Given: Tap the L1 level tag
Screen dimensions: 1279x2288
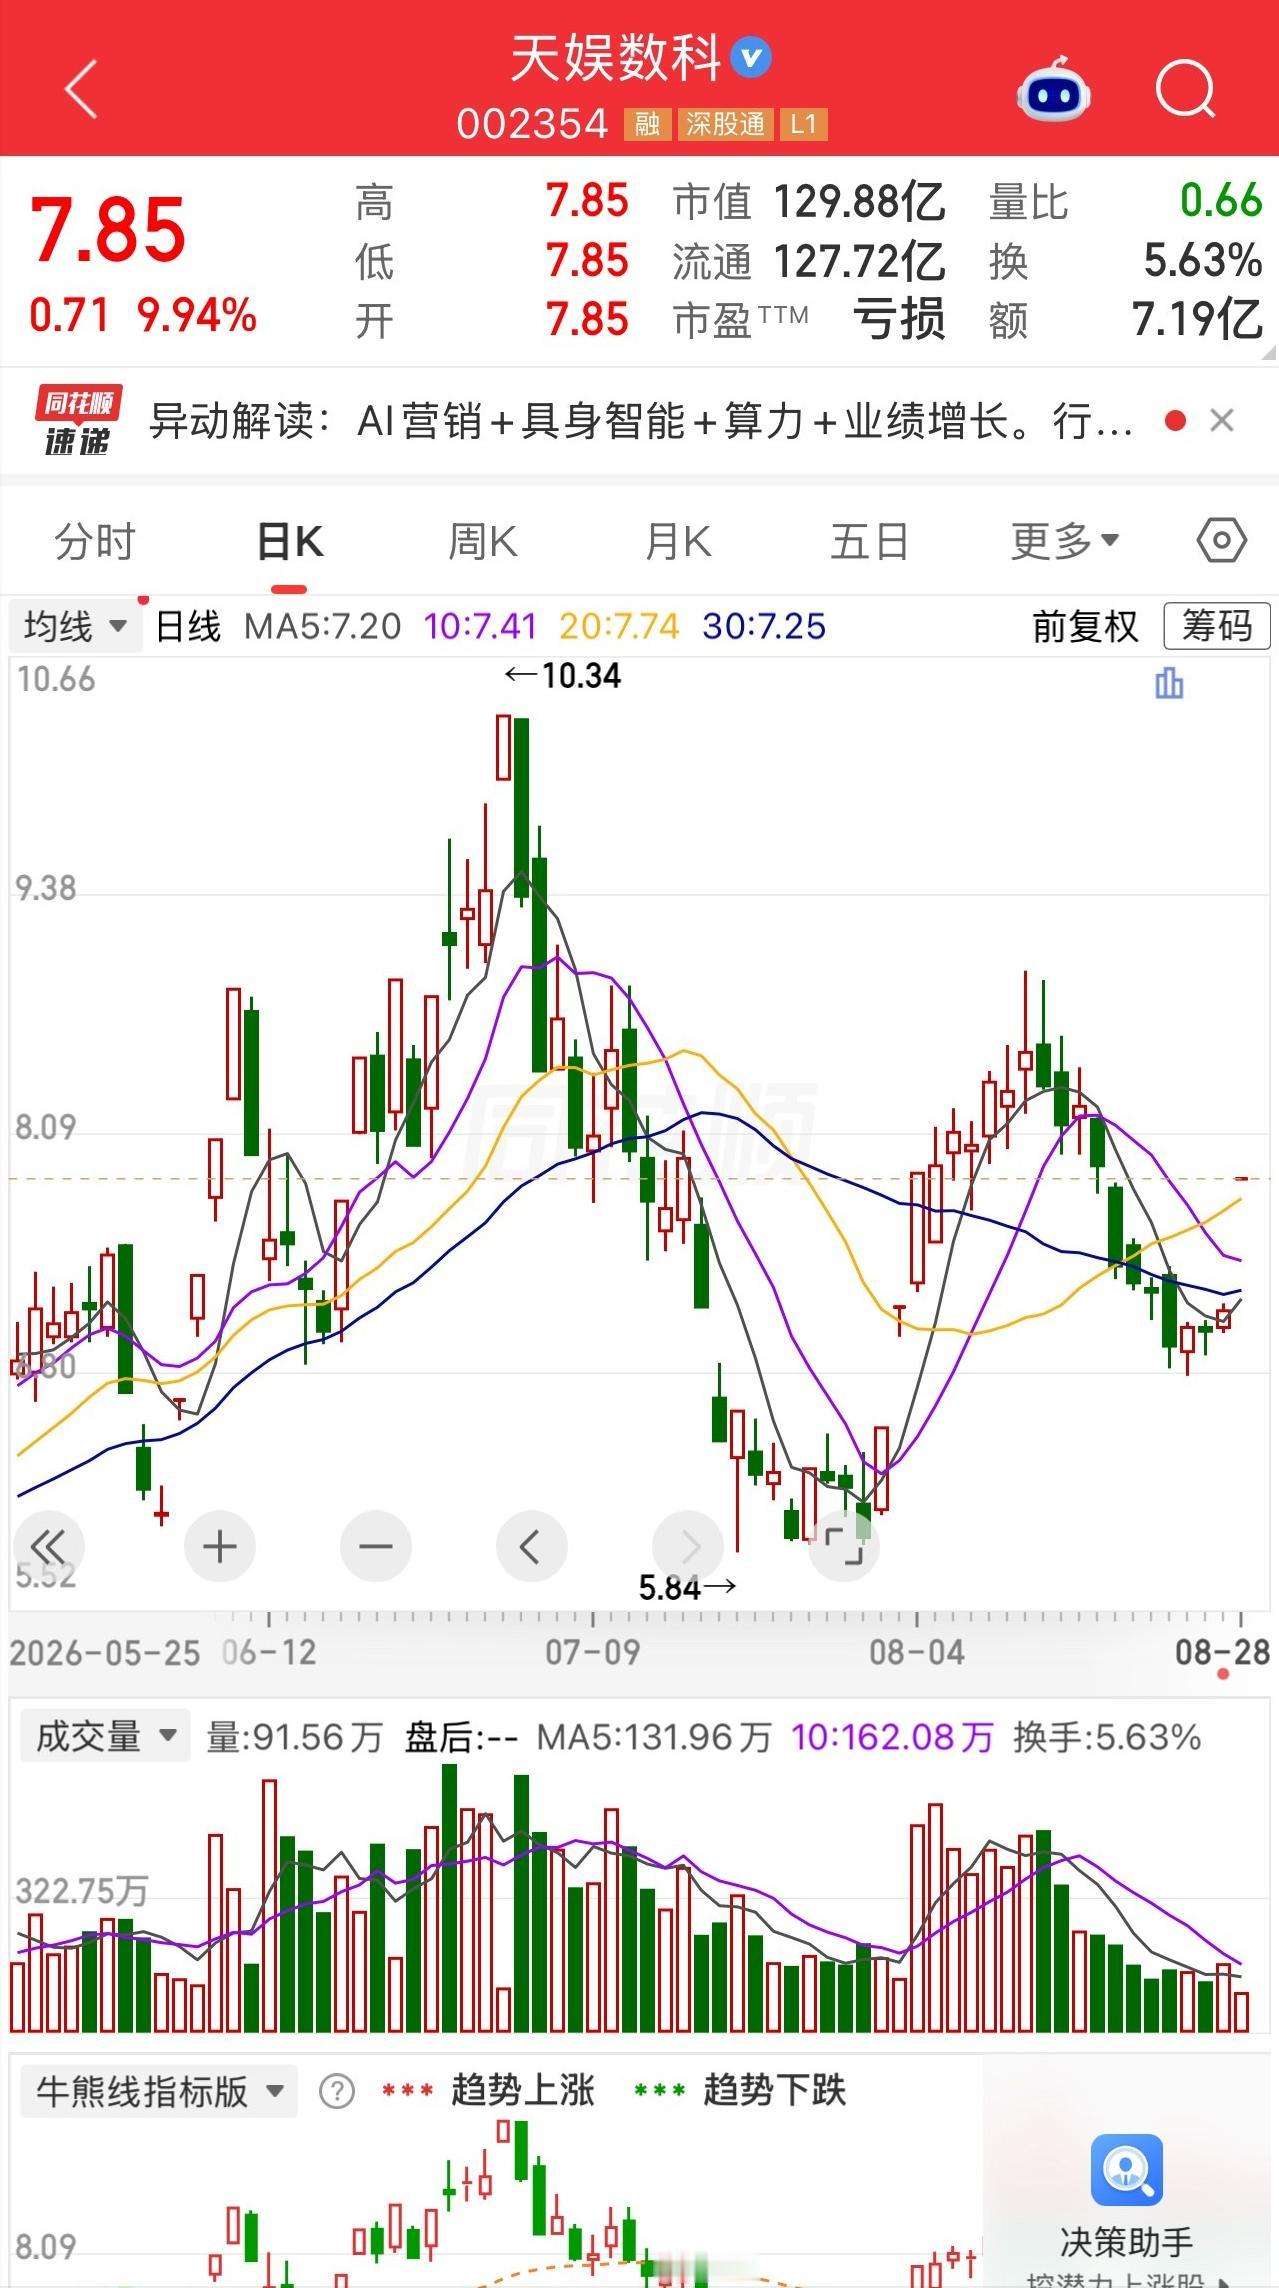Looking at the screenshot, I should (804, 124).
